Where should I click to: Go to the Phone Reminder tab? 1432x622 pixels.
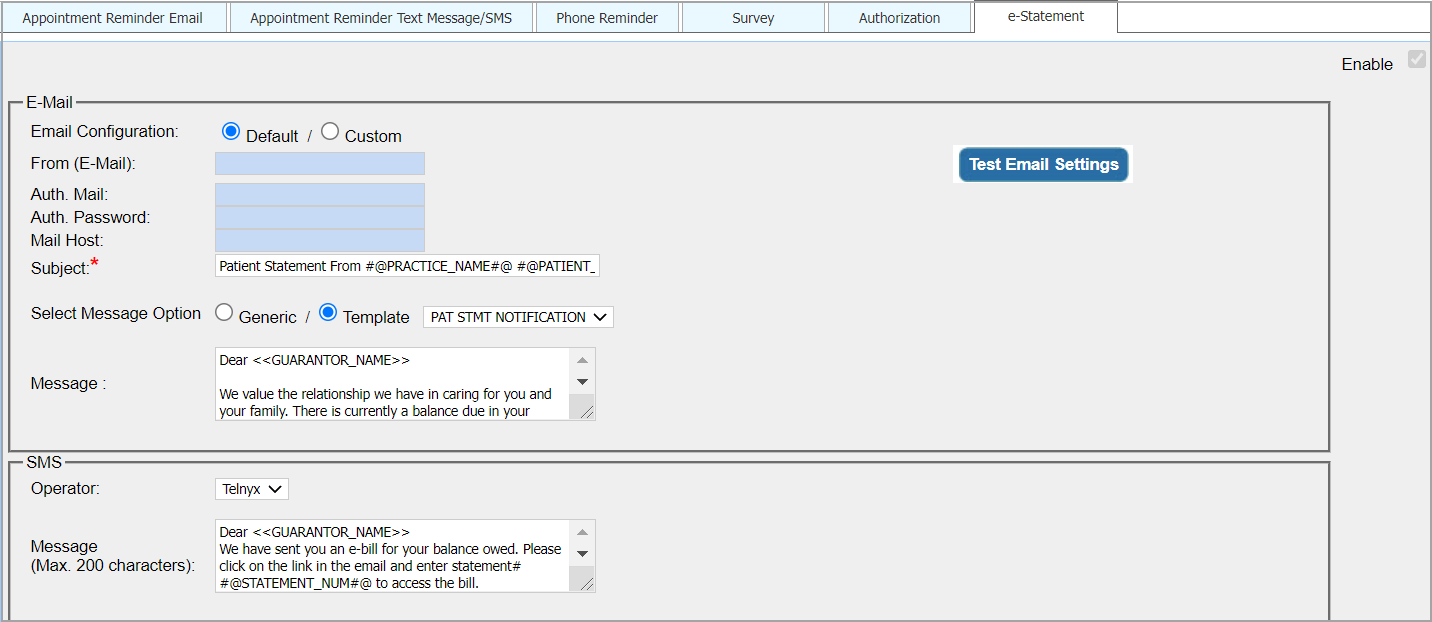[x=607, y=18]
